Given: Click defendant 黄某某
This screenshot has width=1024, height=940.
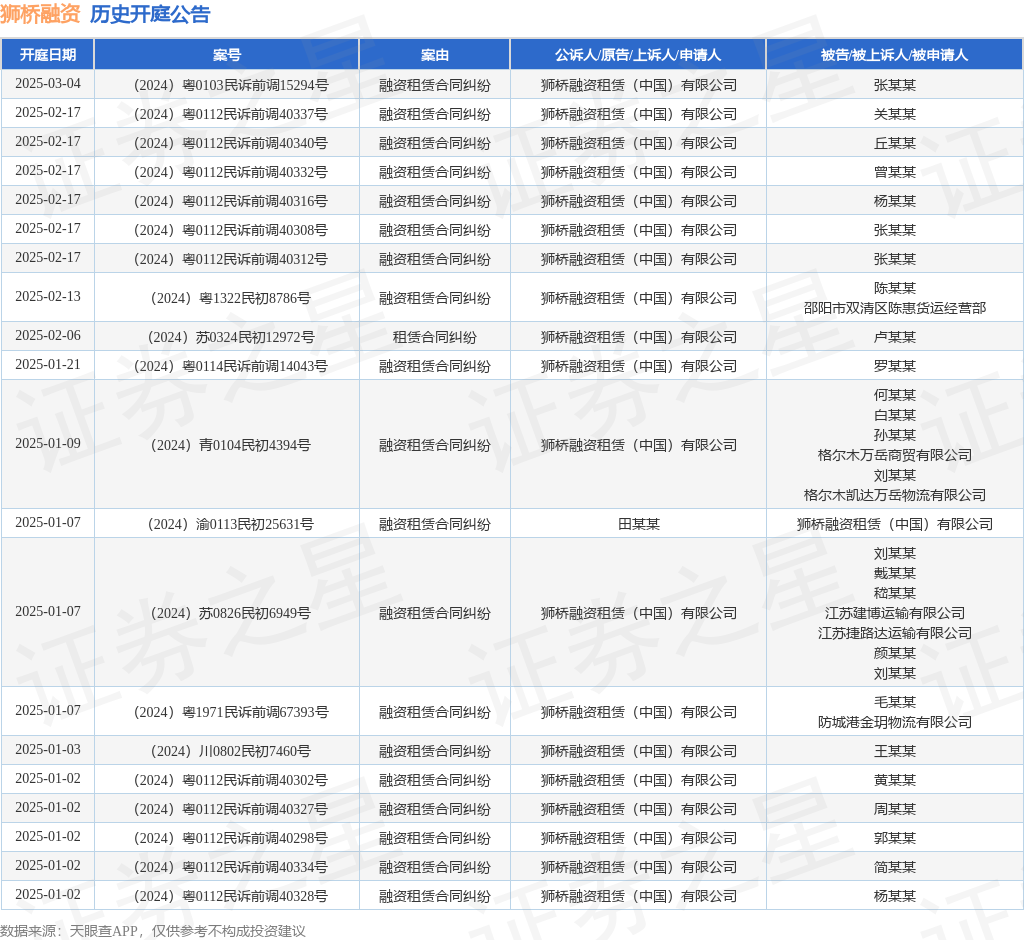Looking at the screenshot, I should click(x=895, y=781).
